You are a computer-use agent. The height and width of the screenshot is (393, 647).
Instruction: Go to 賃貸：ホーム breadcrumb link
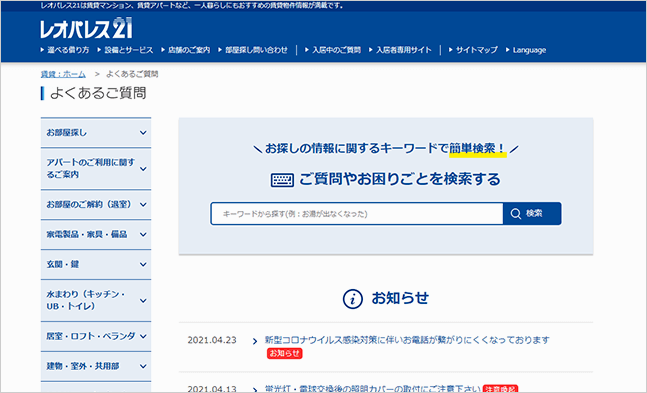tap(63, 74)
